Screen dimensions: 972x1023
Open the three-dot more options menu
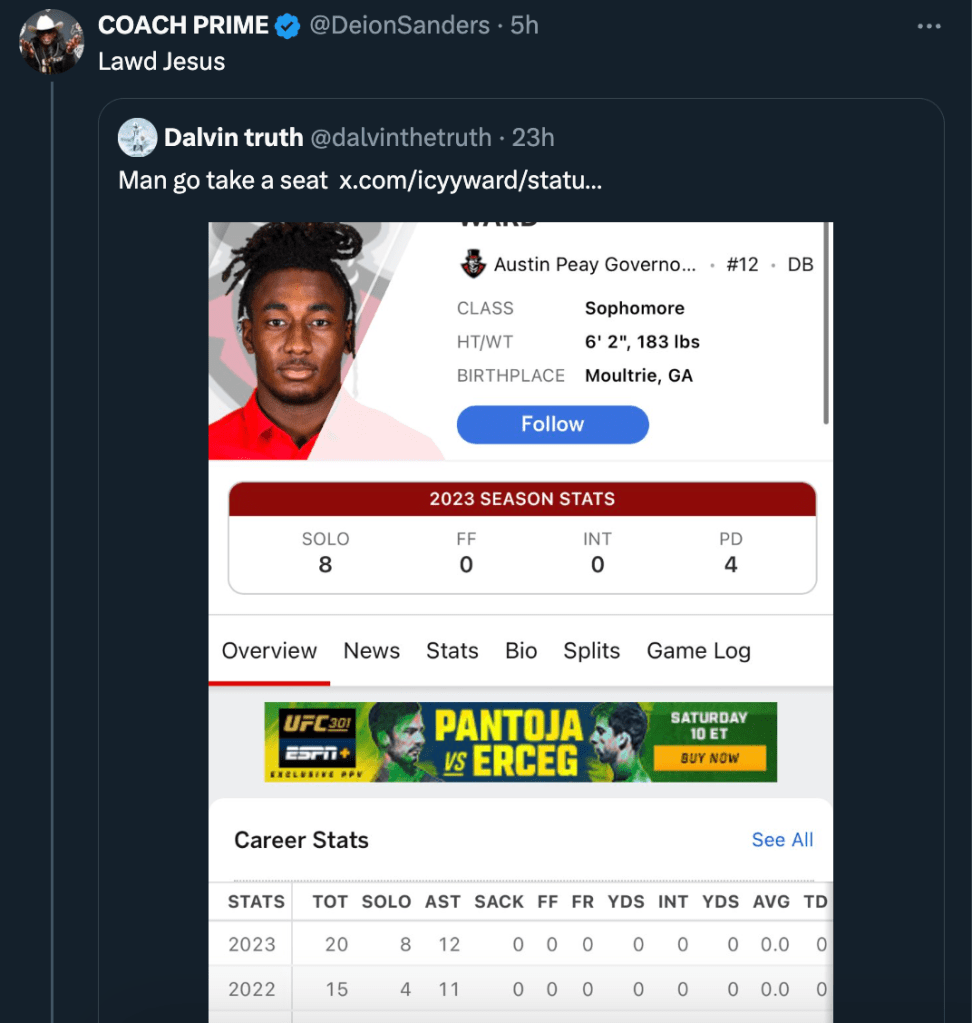pos(929,27)
